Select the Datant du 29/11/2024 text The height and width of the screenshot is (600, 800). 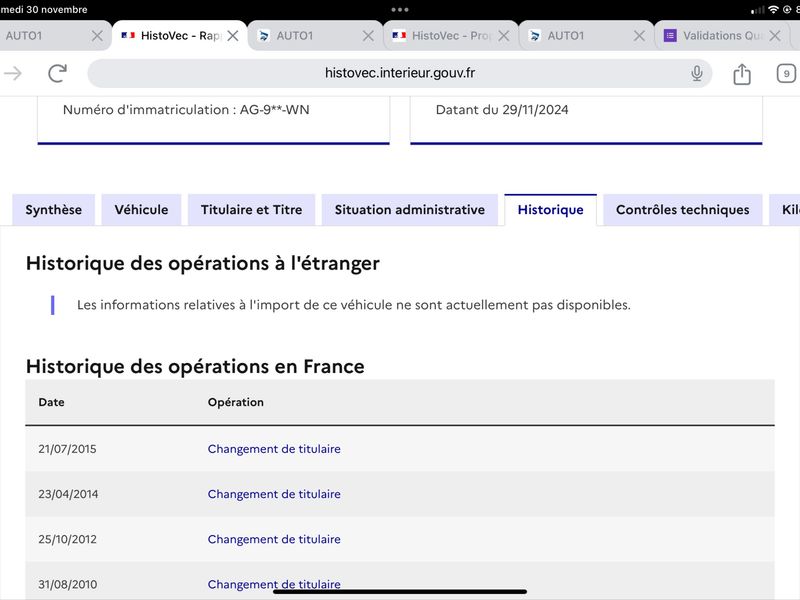pyautogui.click(x=502, y=110)
